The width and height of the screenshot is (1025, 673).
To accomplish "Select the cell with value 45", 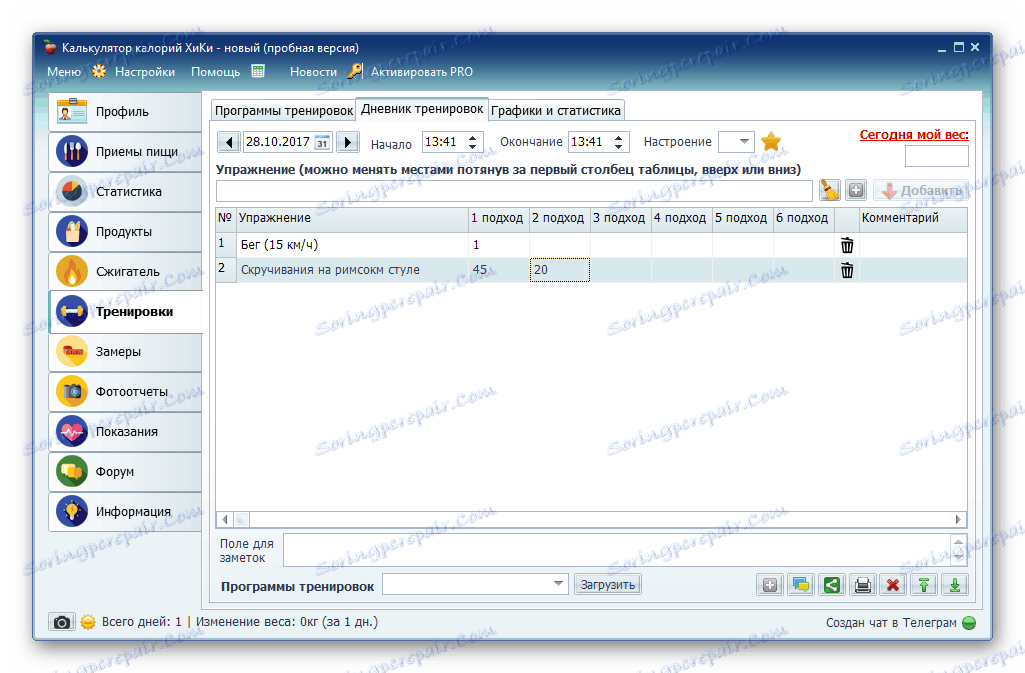I will click(499, 270).
